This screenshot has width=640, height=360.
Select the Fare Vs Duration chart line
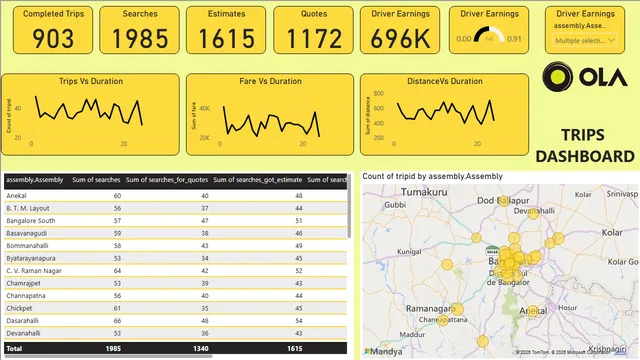pos(271,122)
